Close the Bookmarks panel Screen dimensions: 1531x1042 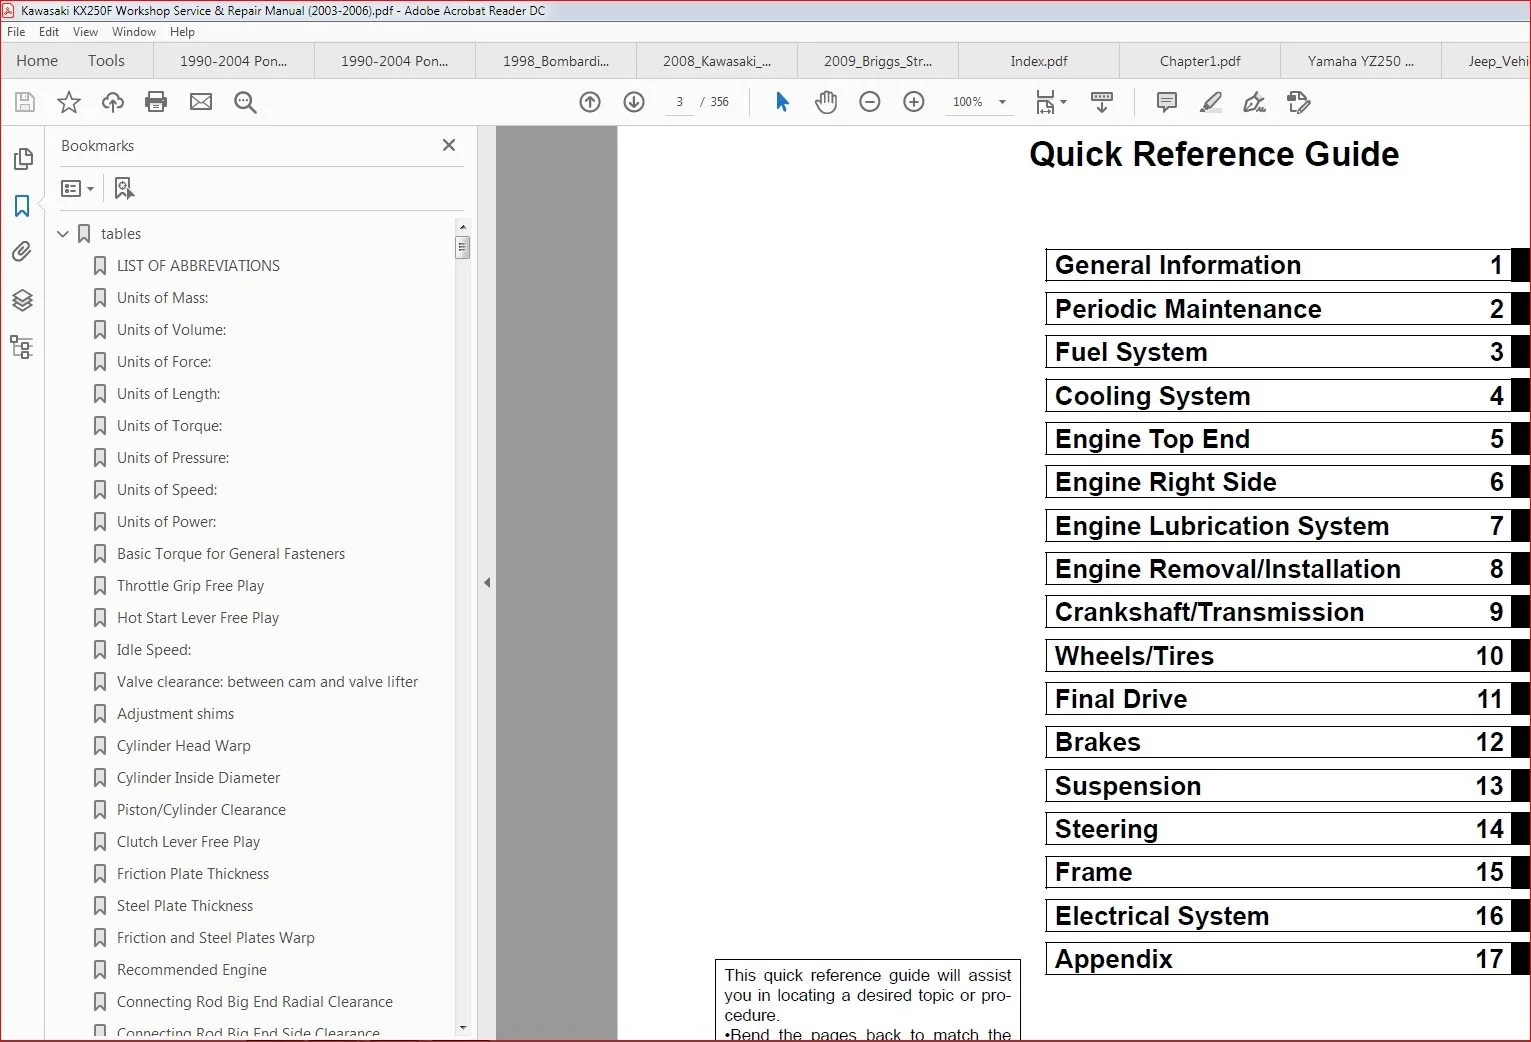click(449, 145)
